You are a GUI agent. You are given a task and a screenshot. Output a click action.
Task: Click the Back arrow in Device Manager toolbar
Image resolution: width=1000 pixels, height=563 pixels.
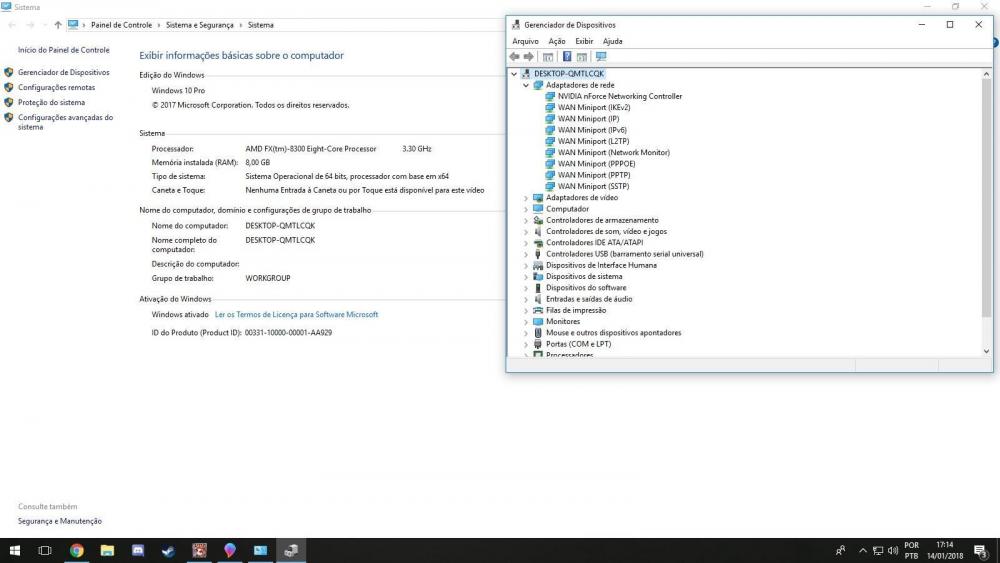coord(515,57)
